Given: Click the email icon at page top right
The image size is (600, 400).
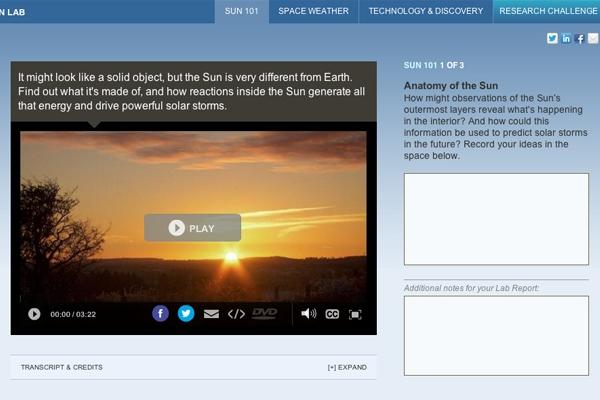Looking at the screenshot, I should click(x=593, y=38).
